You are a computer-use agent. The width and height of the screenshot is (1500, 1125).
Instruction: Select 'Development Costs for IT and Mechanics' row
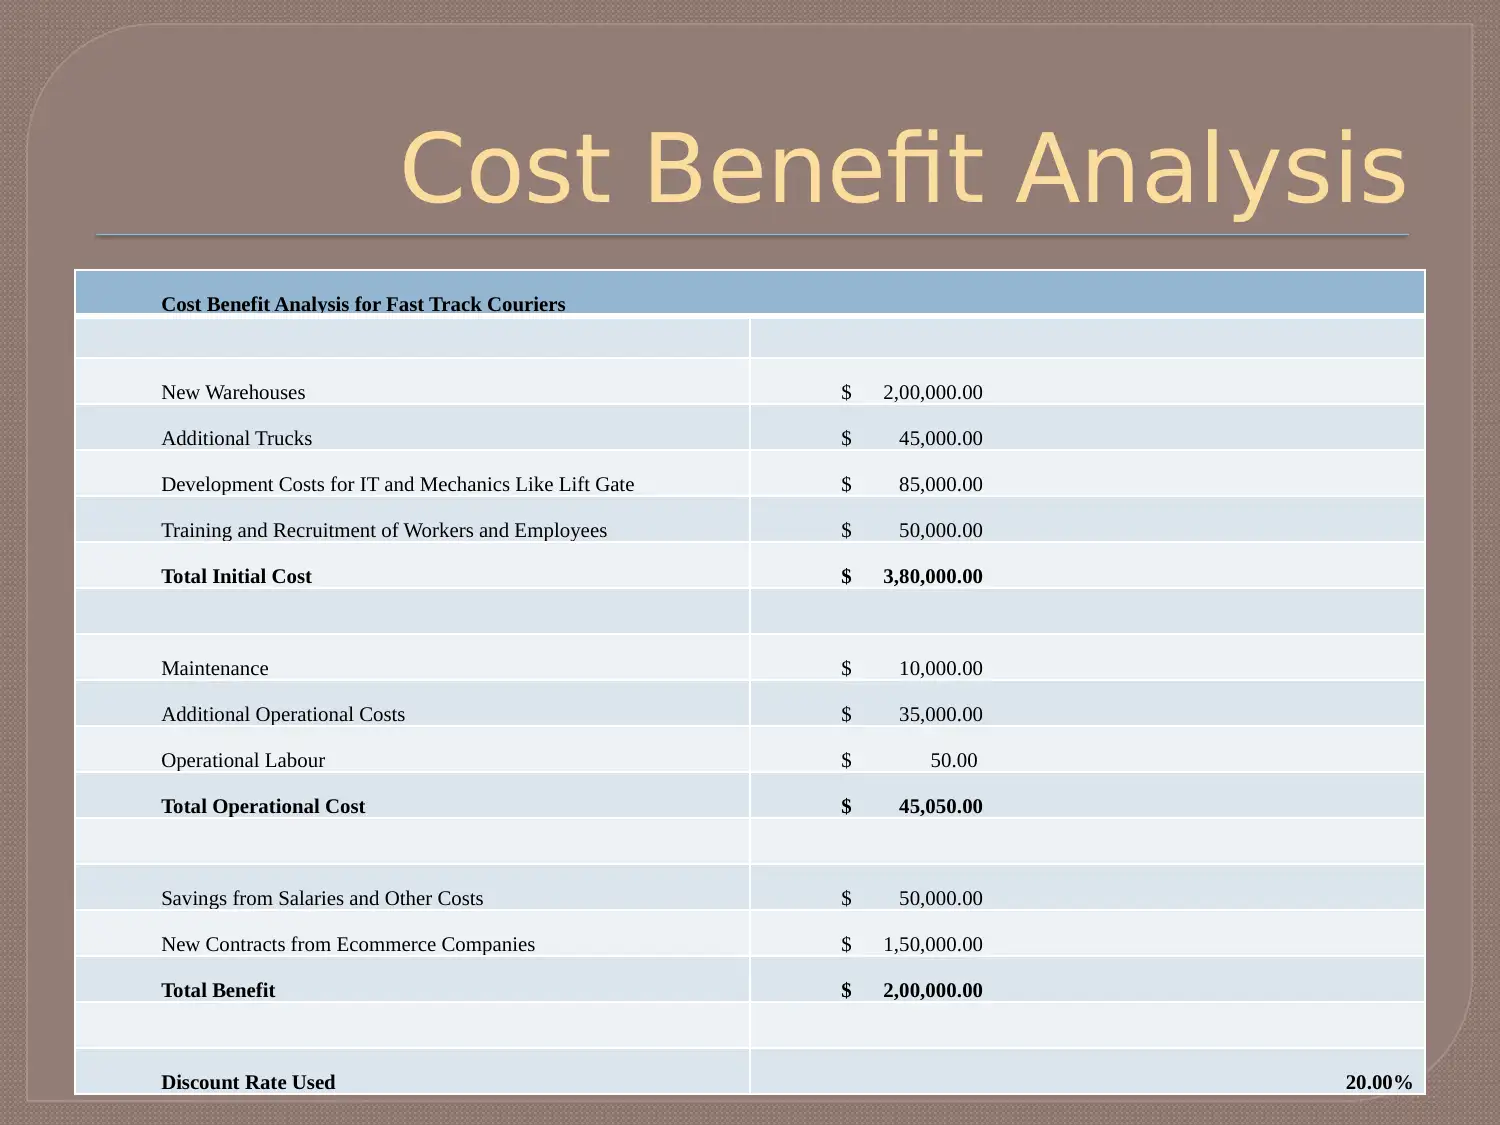point(398,484)
